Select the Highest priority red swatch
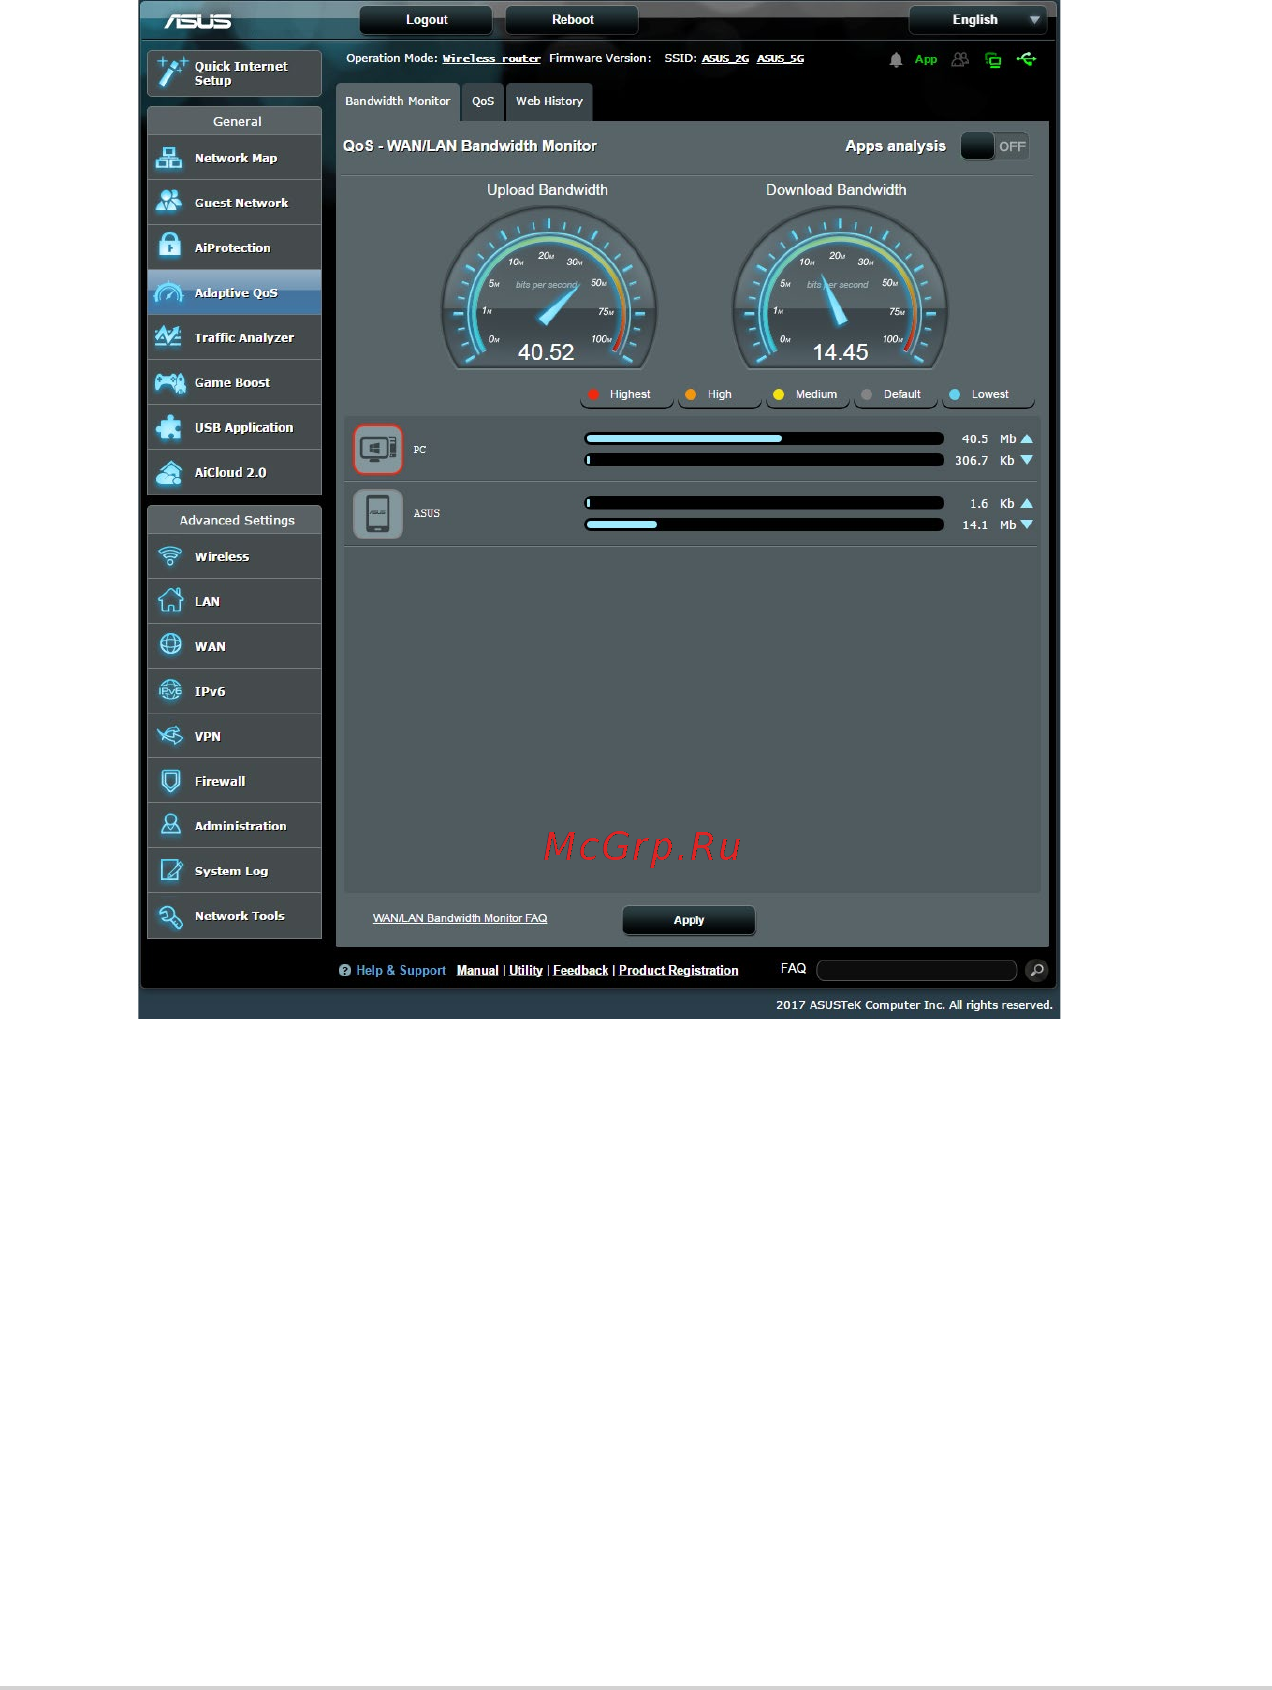This screenshot has height=1690, width=1272. pos(593,394)
